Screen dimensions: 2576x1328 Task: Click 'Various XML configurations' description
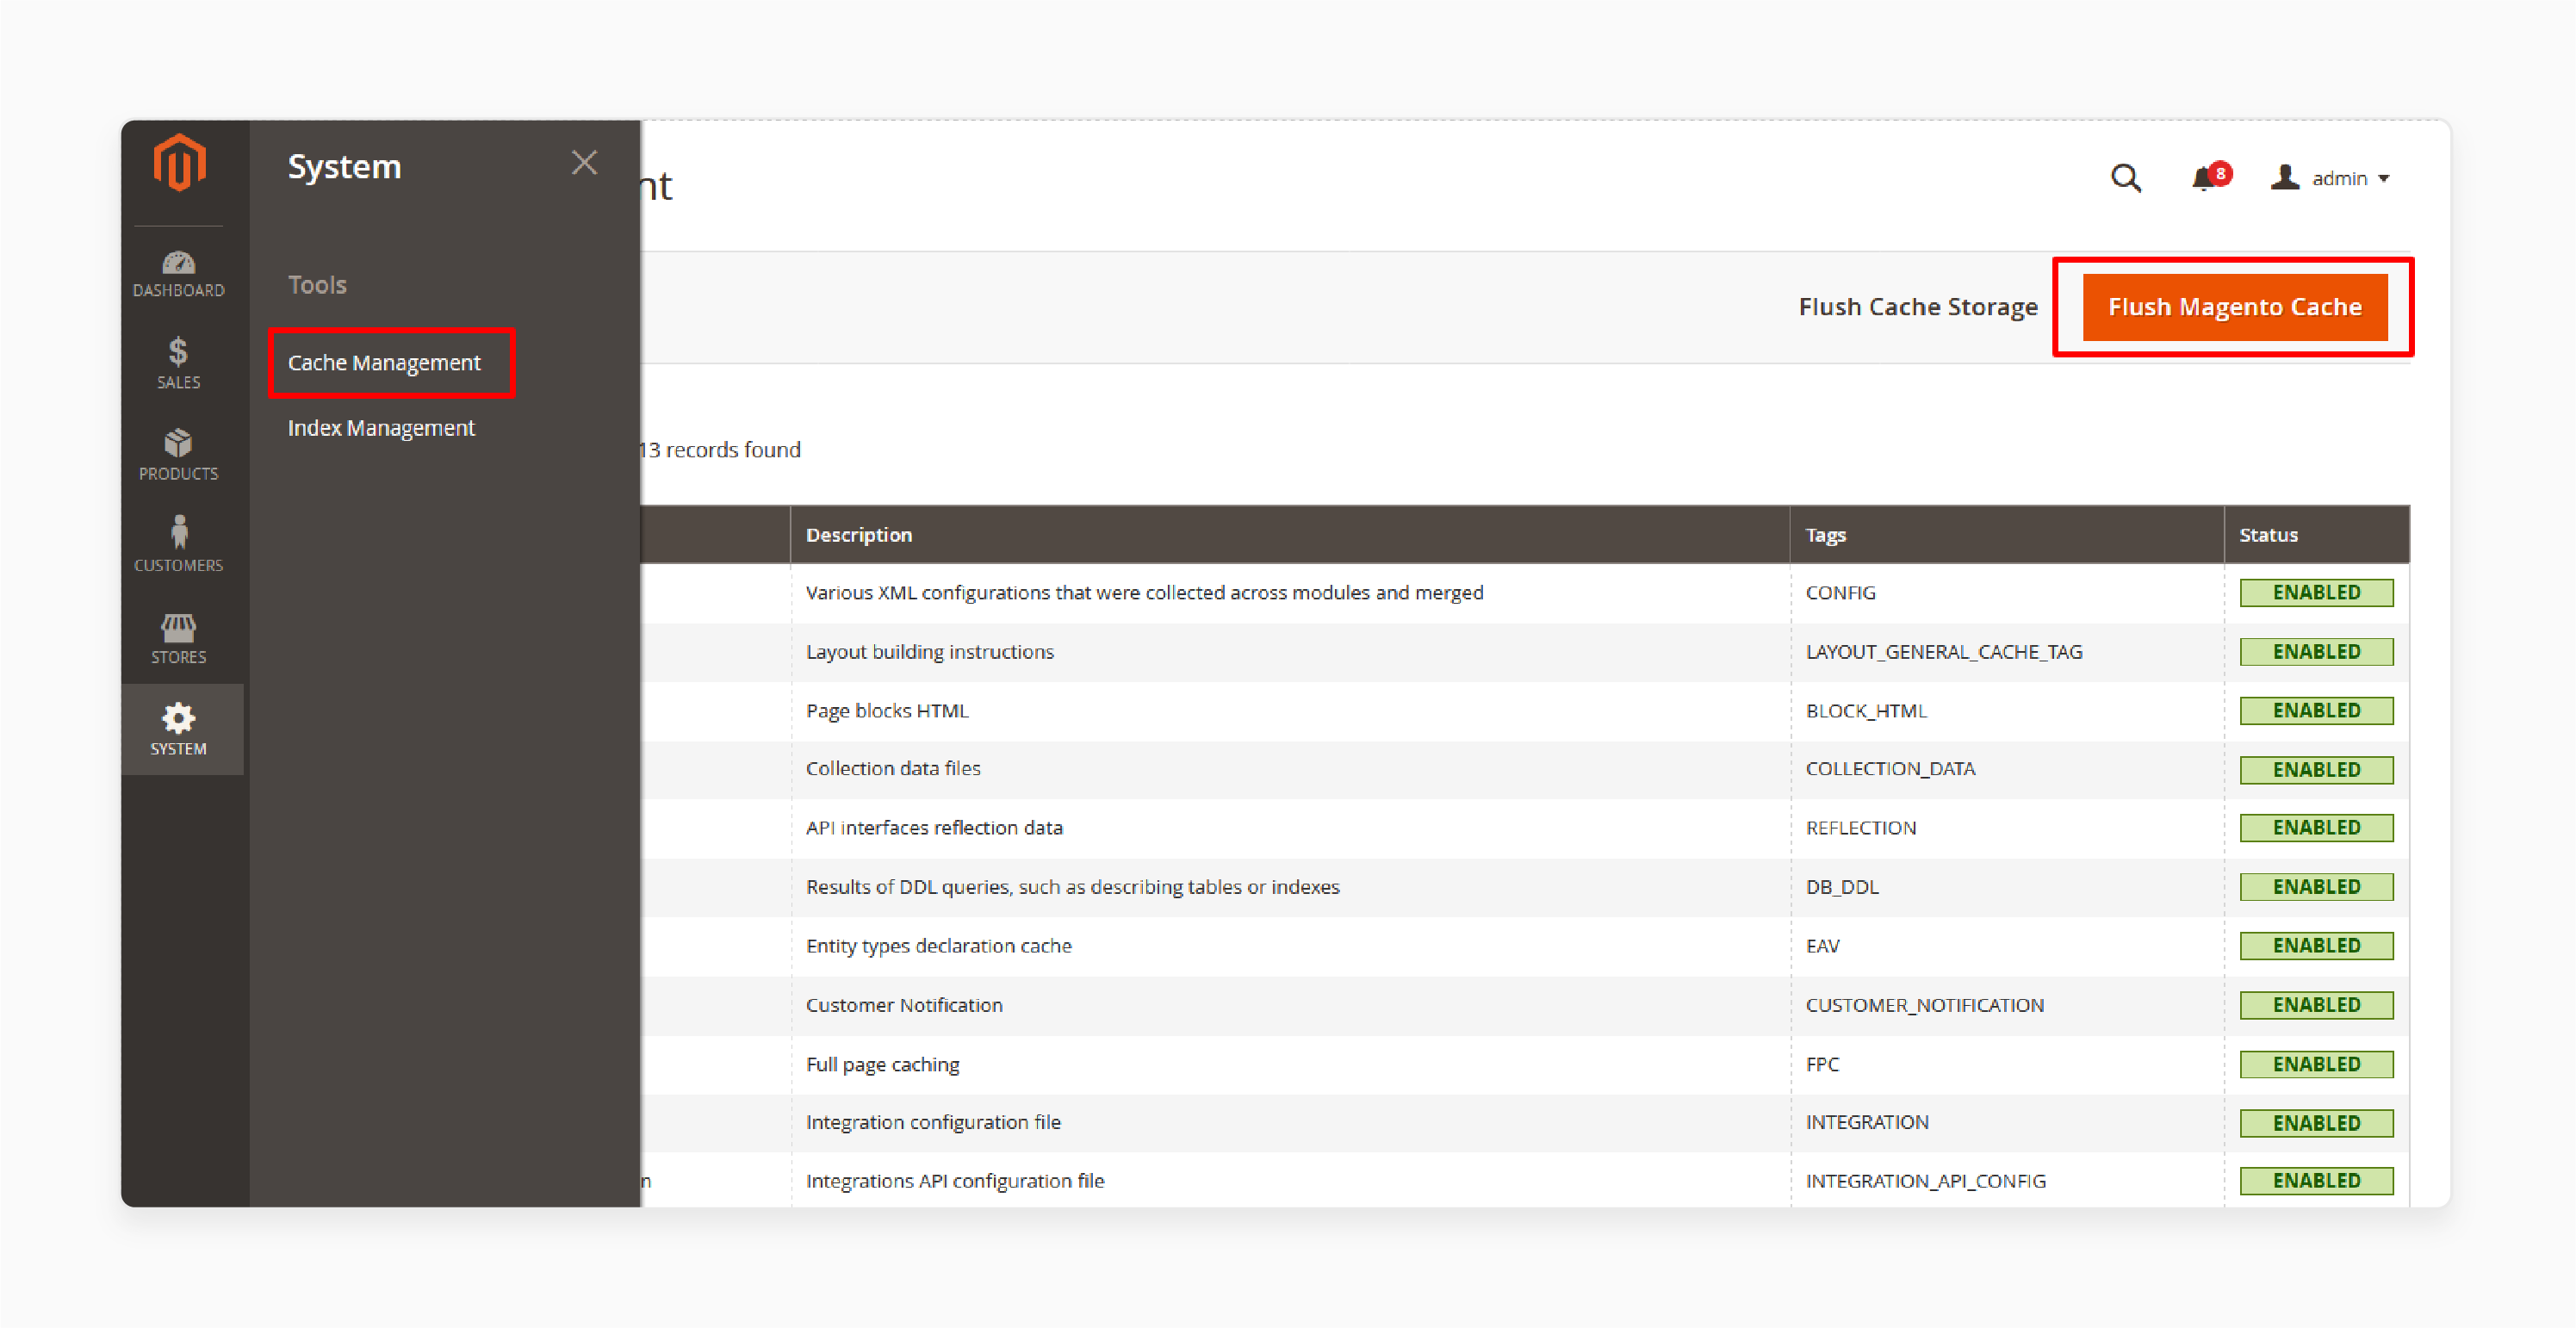(x=1144, y=593)
